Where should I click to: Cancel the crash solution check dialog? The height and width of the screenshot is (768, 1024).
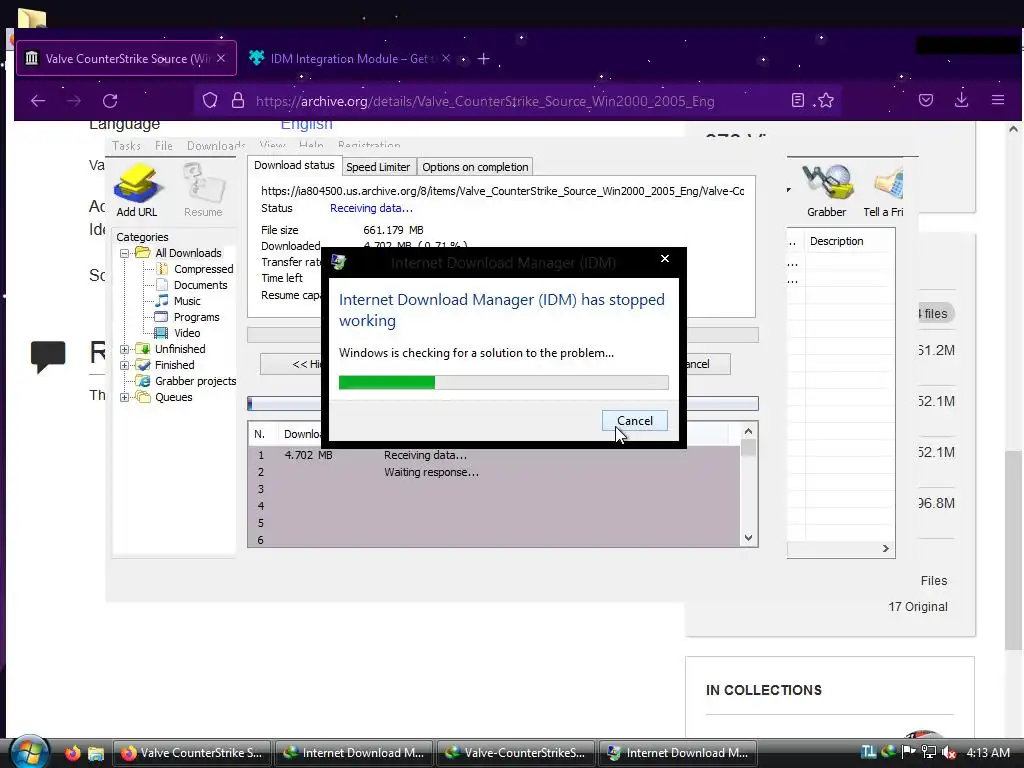(635, 421)
